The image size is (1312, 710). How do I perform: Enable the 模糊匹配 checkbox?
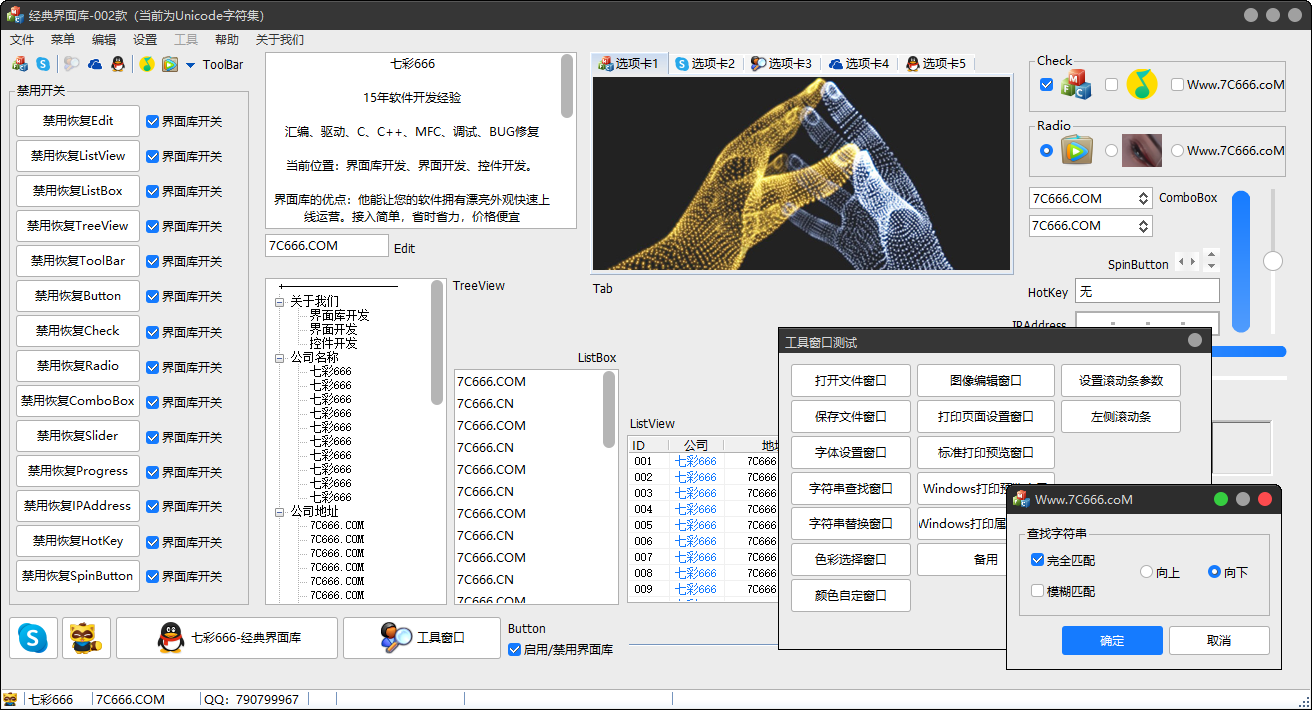[1038, 591]
